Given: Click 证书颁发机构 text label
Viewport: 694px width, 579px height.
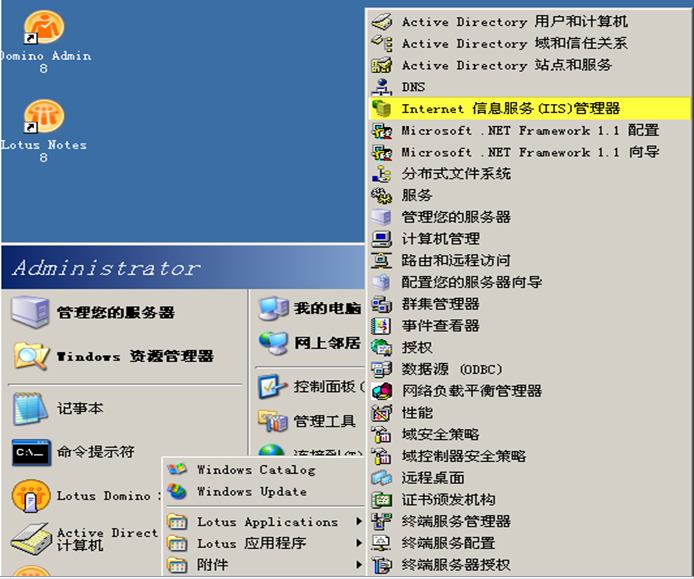Looking at the screenshot, I should coord(448,500).
